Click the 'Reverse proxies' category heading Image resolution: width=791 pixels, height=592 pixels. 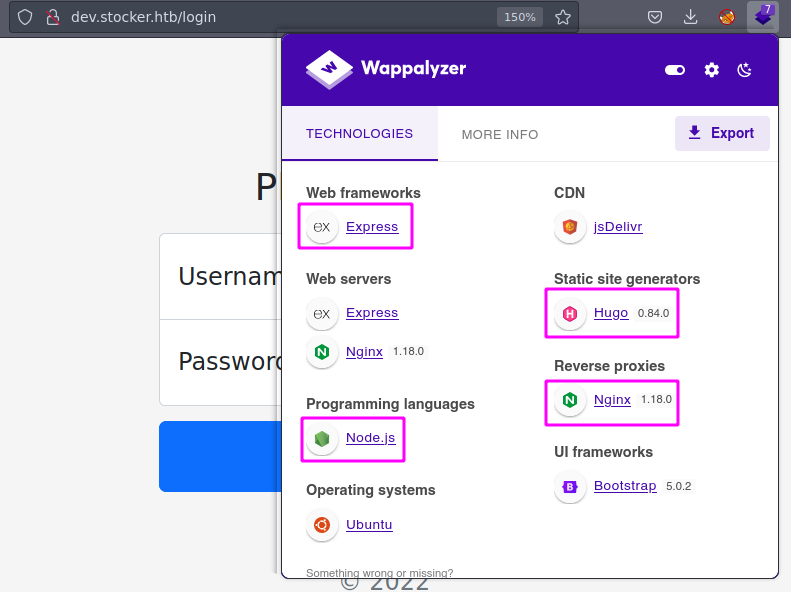point(609,366)
